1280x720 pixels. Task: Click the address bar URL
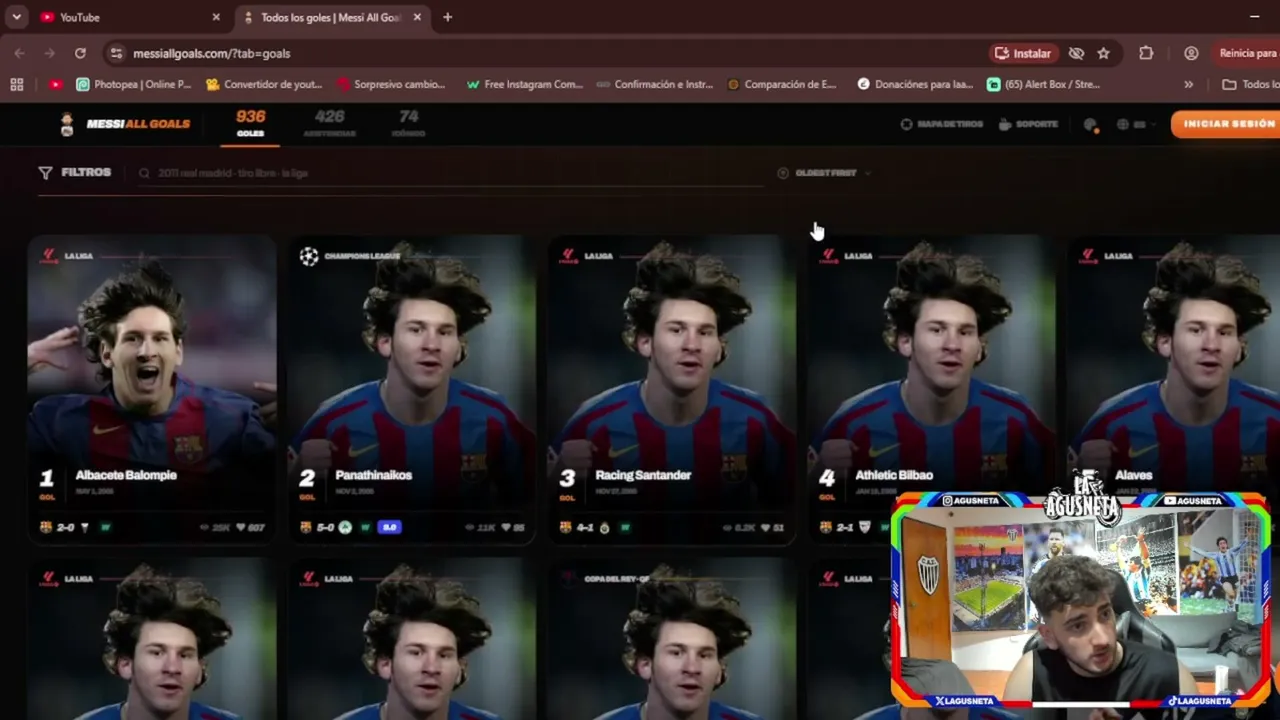211,53
